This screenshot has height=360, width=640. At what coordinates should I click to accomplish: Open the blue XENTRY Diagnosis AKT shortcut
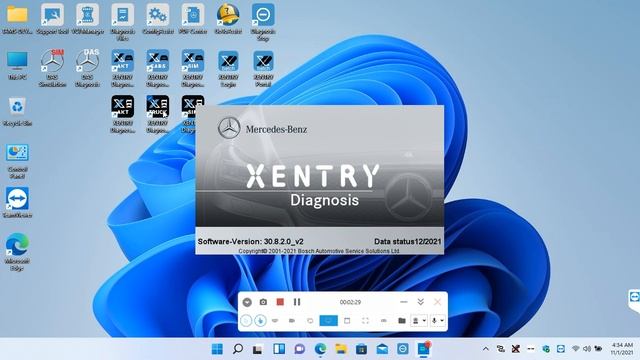coord(122,68)
